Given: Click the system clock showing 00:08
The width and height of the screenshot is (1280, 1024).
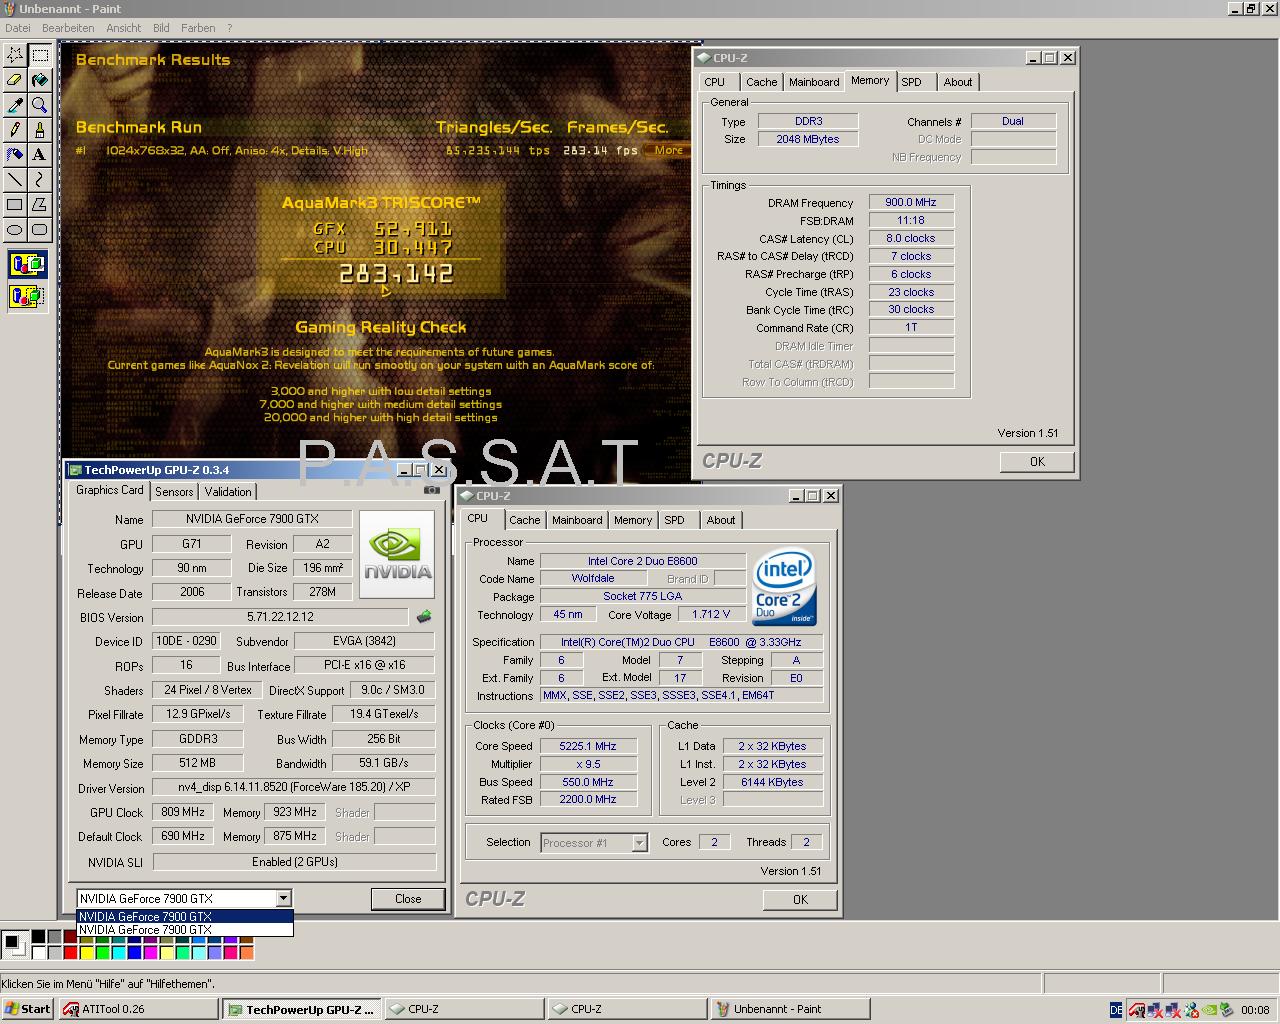Looking at the screenshot, I should pos(1254,1010).
